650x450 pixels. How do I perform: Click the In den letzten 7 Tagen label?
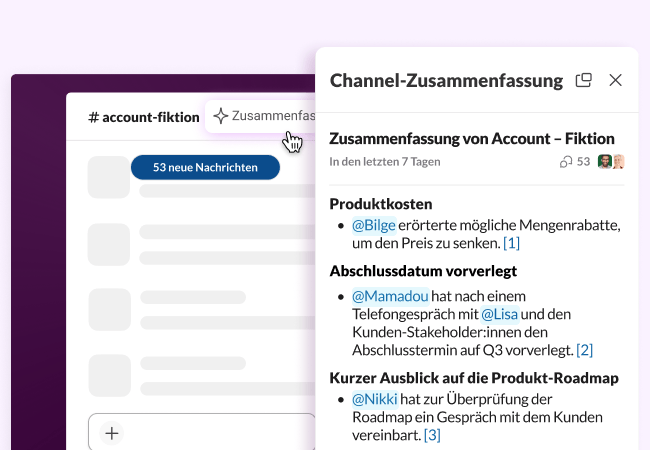pos(384,162)
